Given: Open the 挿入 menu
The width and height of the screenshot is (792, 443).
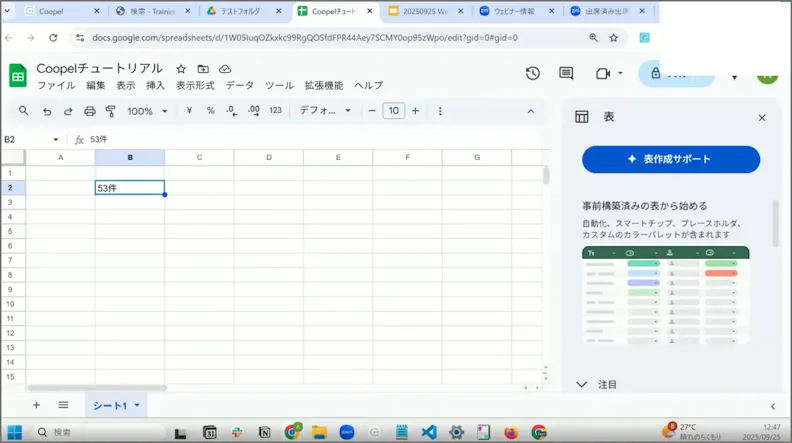Looking at the screenshot, I should 156,85.
